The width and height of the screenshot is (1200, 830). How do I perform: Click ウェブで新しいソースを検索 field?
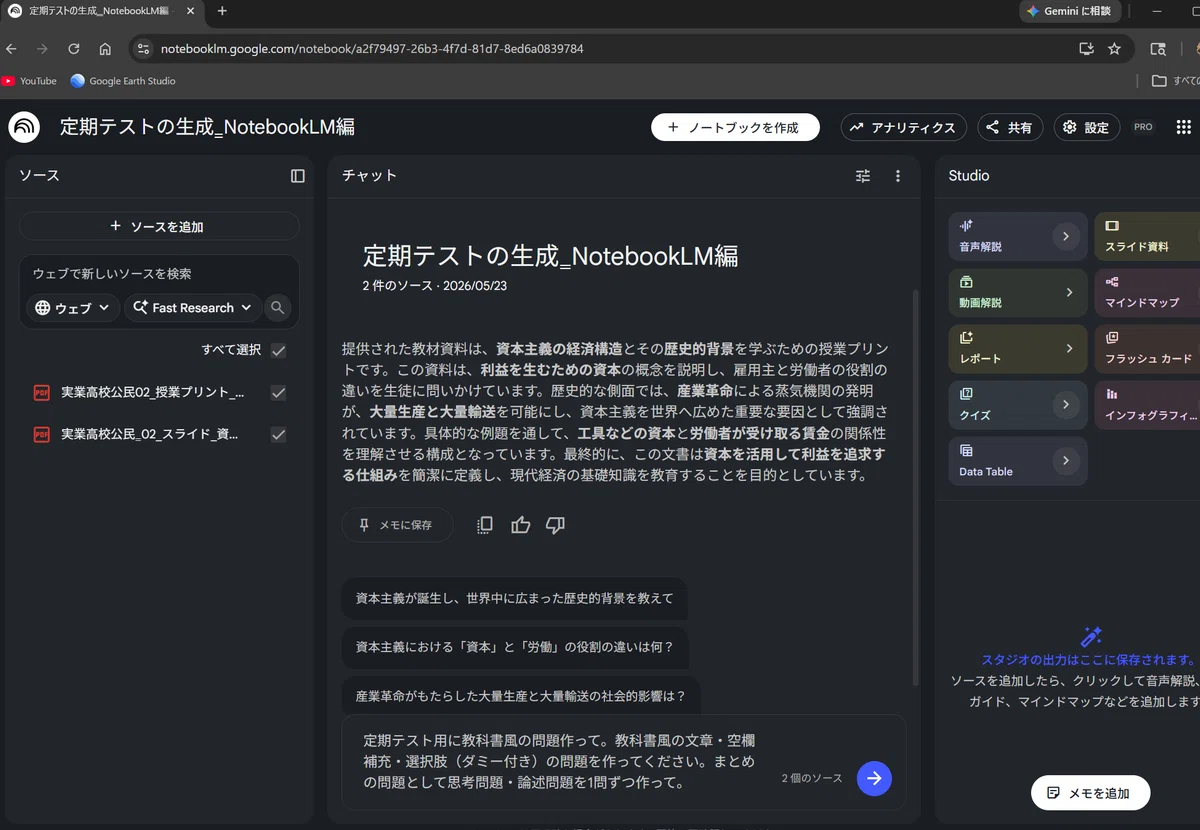159,273
